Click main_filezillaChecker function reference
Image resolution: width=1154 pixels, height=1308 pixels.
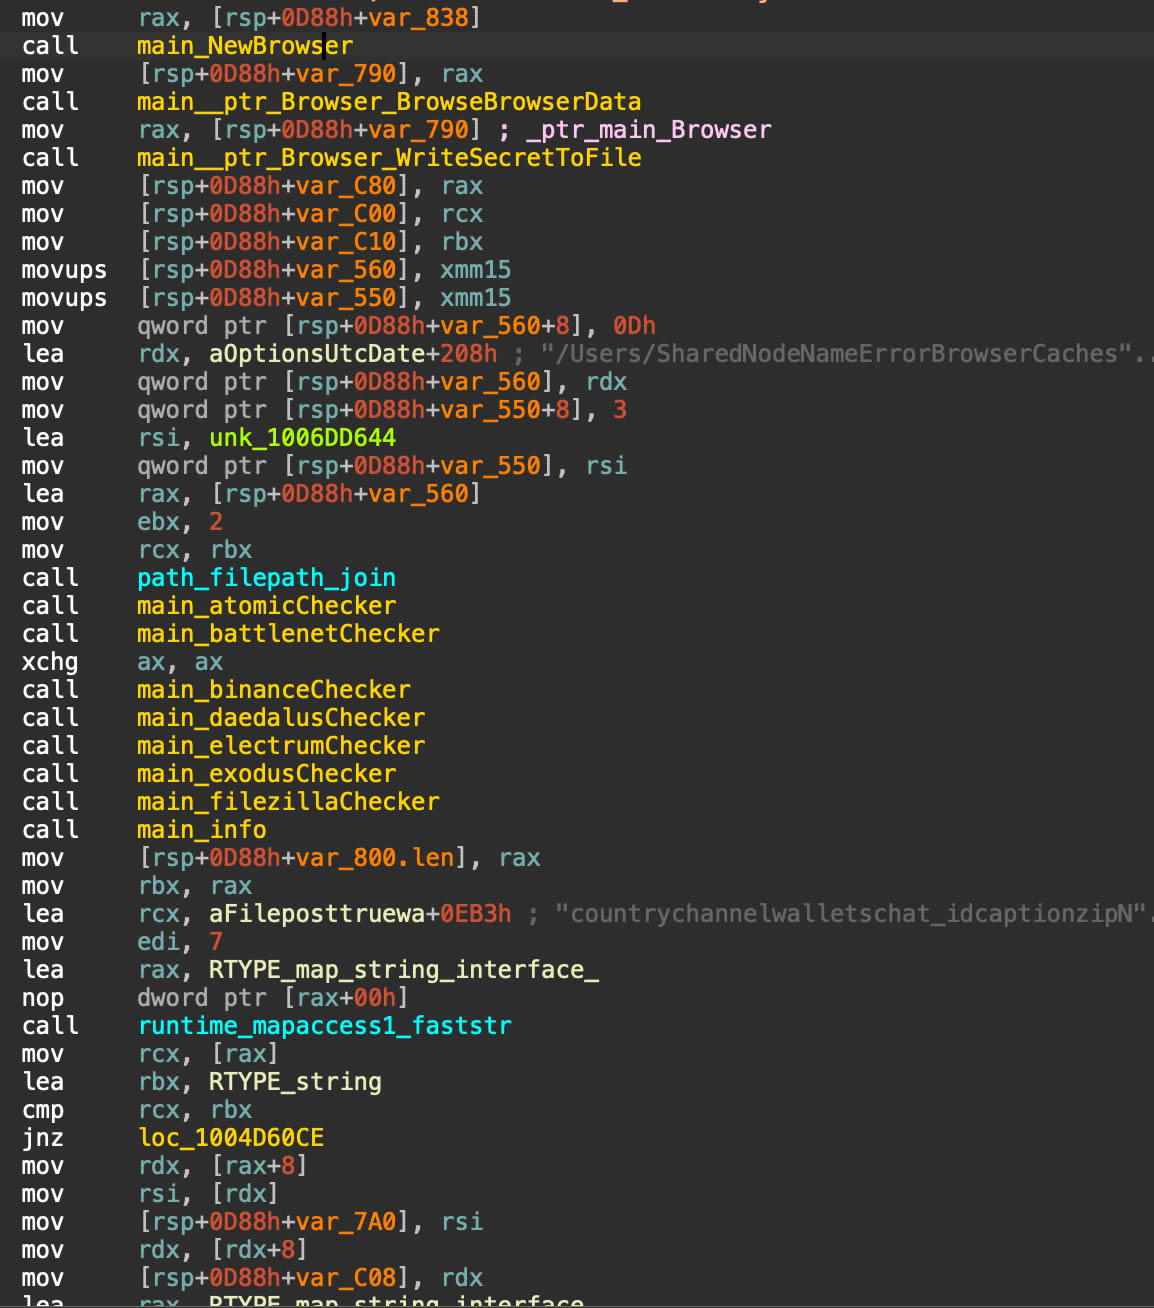(287, 802)
